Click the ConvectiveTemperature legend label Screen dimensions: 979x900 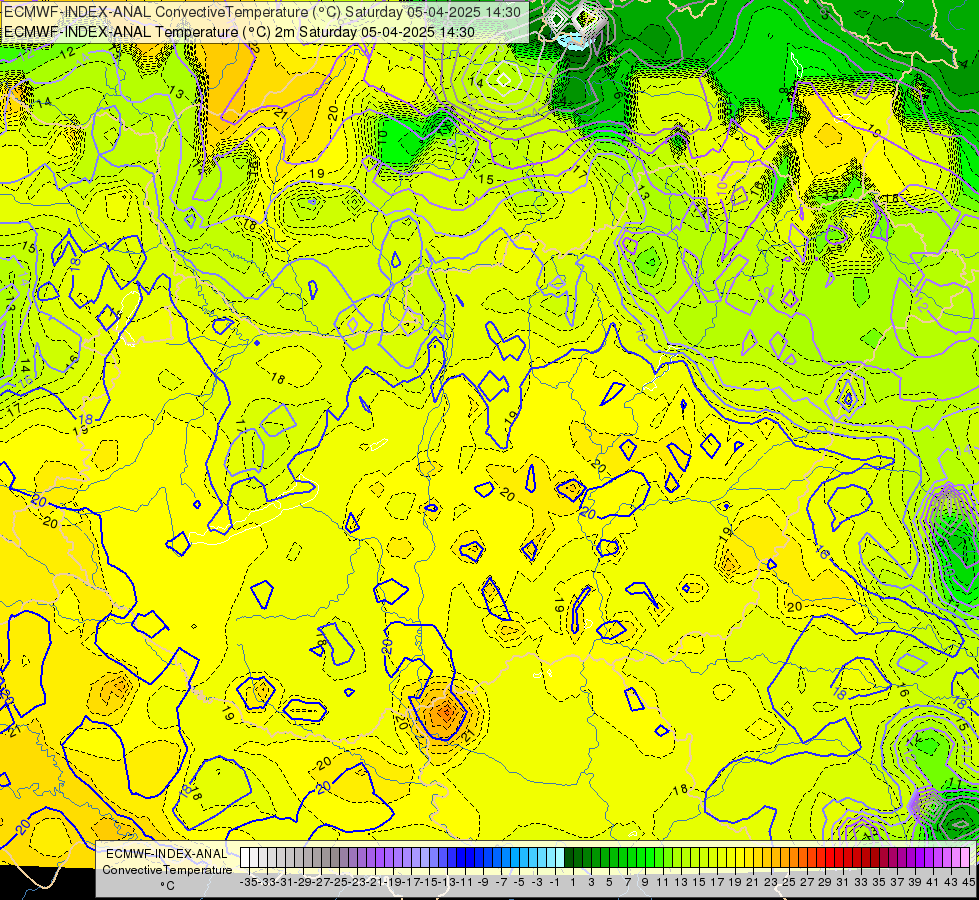[167, 870]
